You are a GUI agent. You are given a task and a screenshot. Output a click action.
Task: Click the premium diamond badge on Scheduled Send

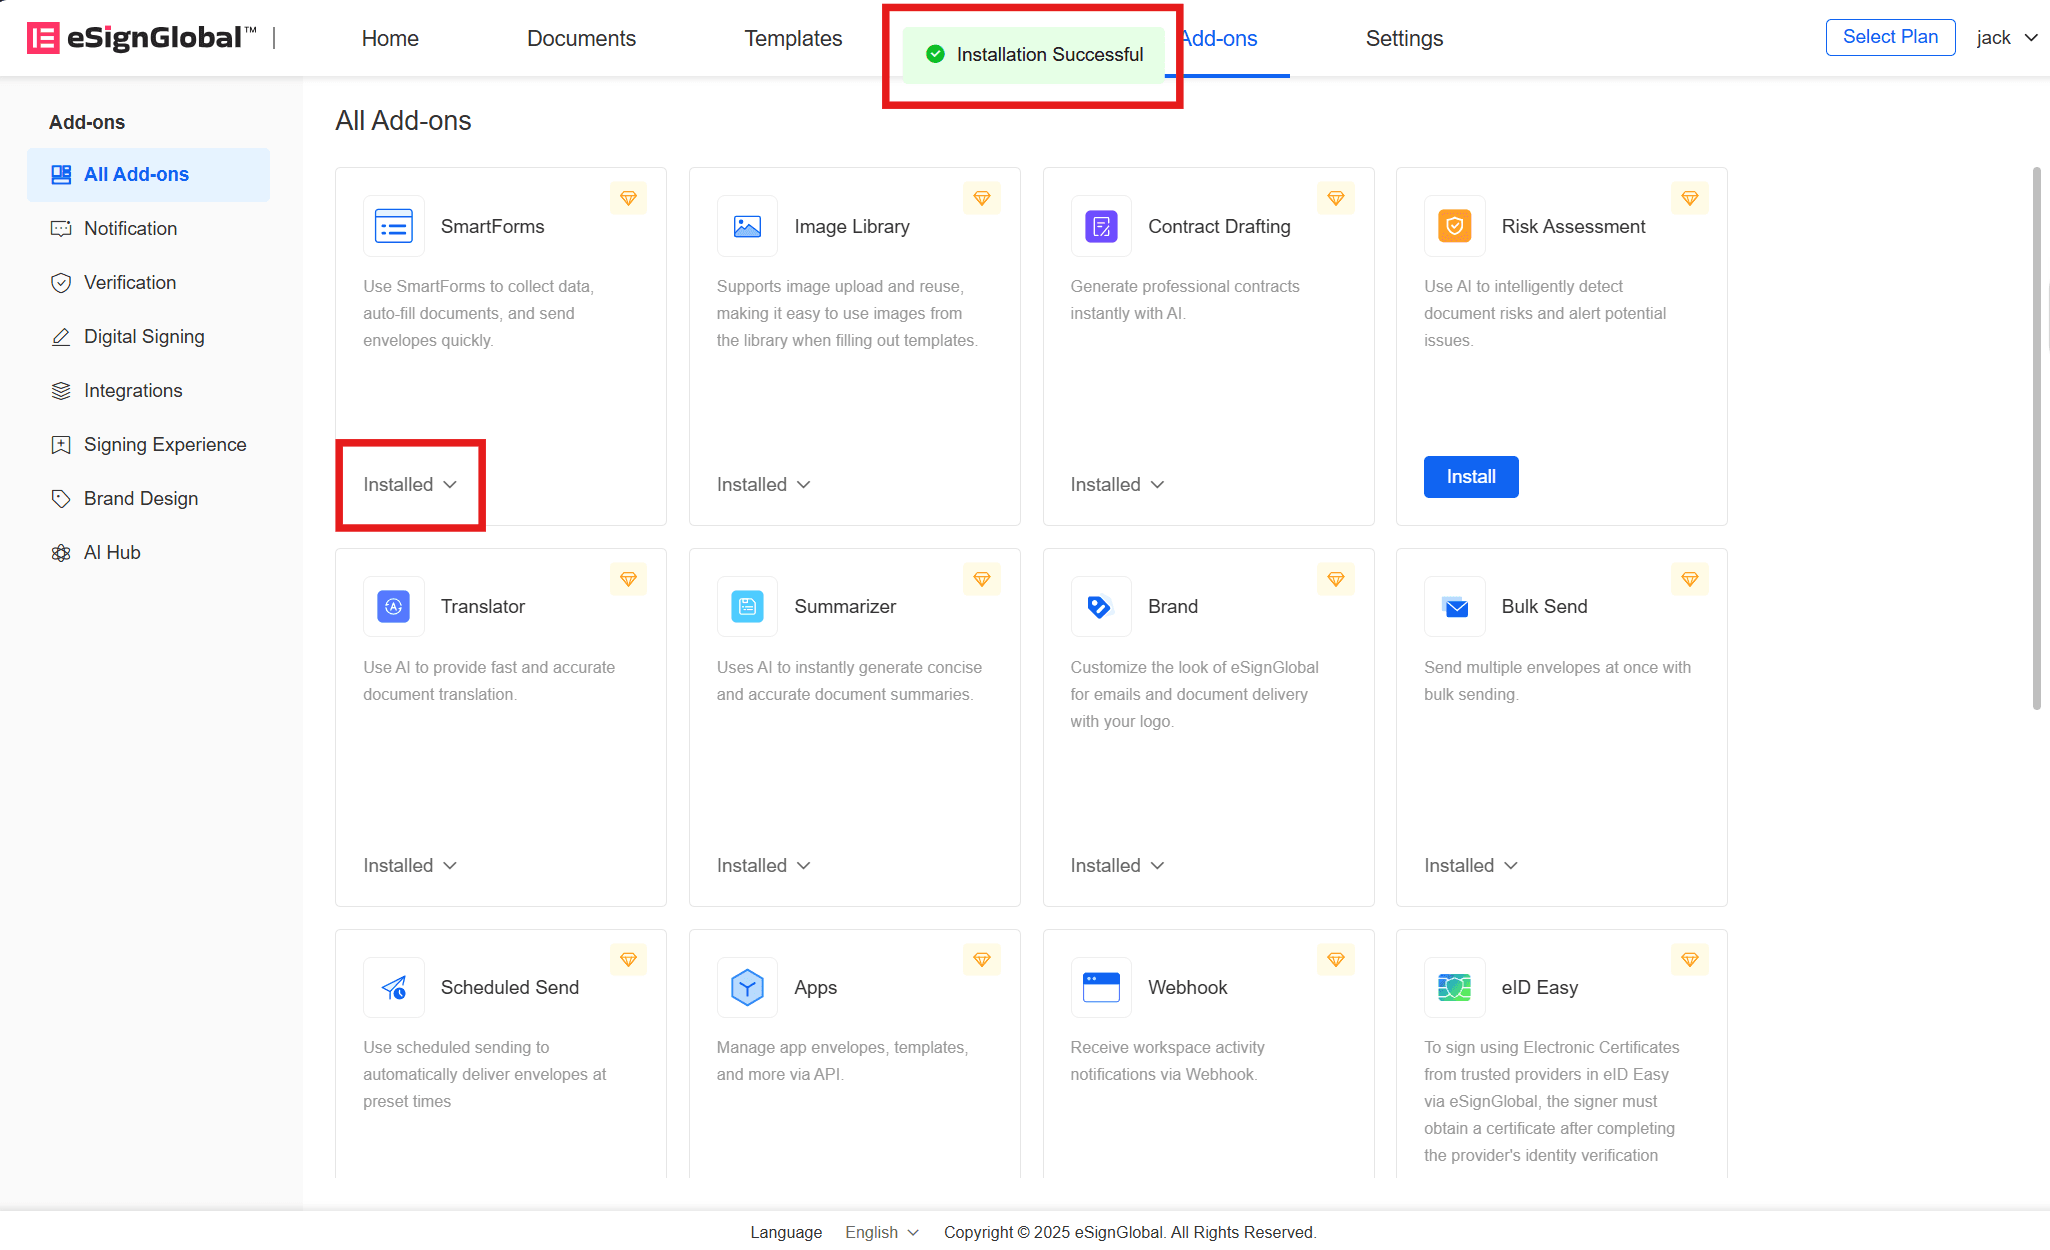pyautogui.click(x=628, y=959)
